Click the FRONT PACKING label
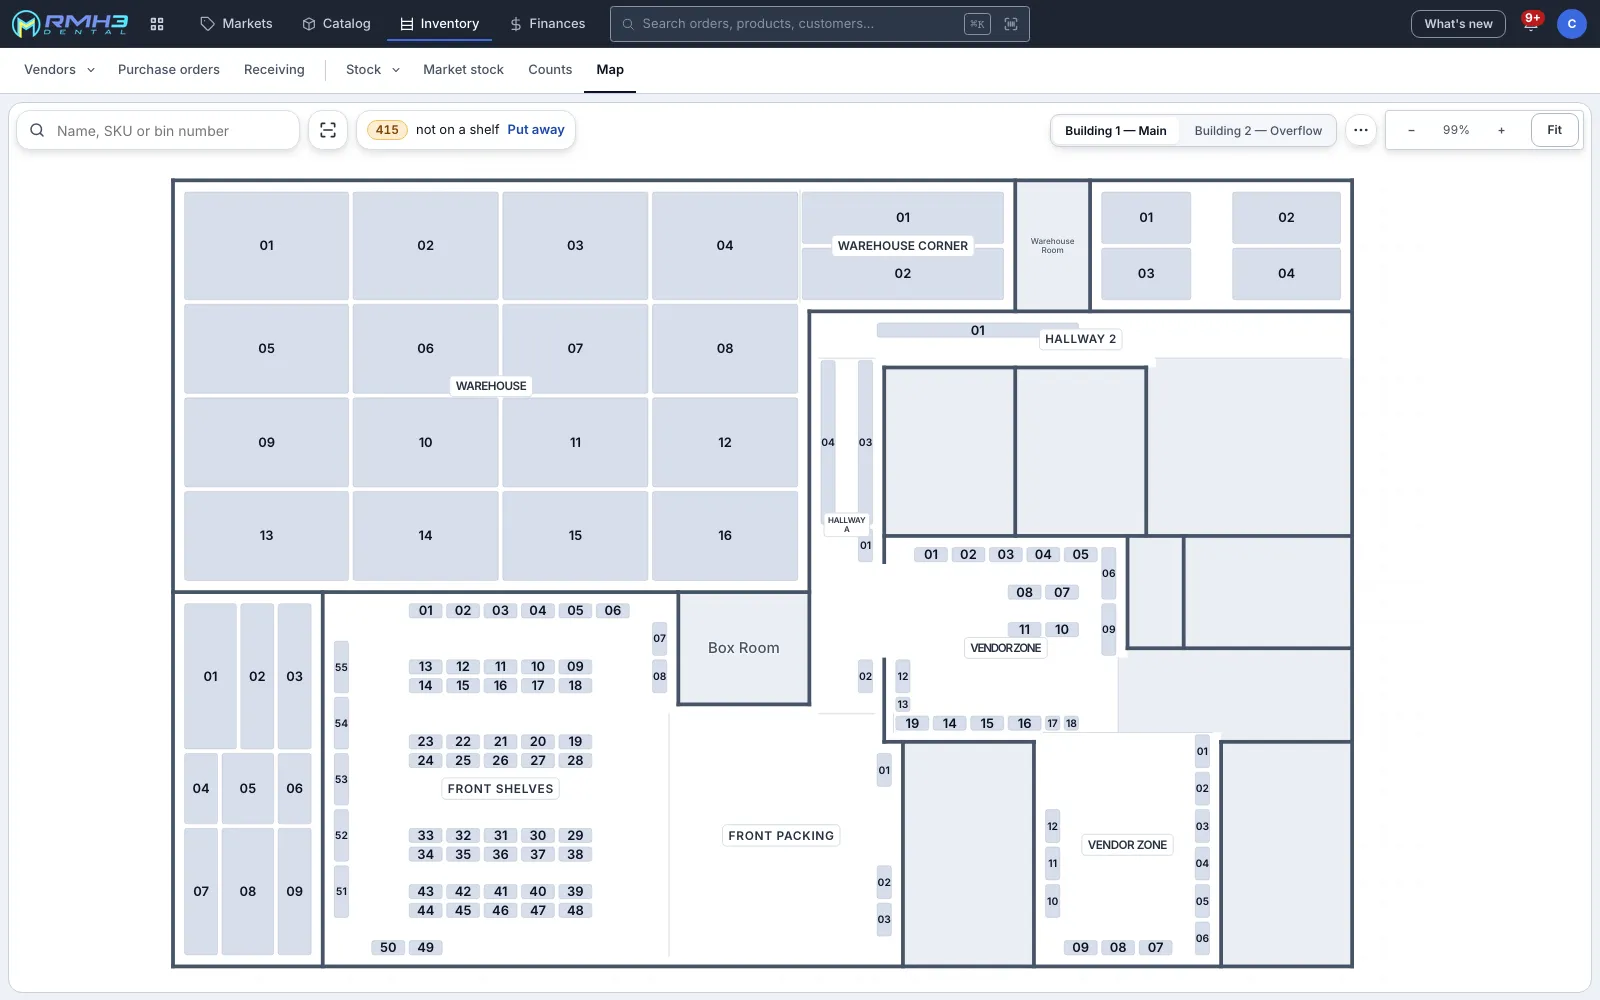Viewport: 1600px width, 1000px height. click(781, 836)
